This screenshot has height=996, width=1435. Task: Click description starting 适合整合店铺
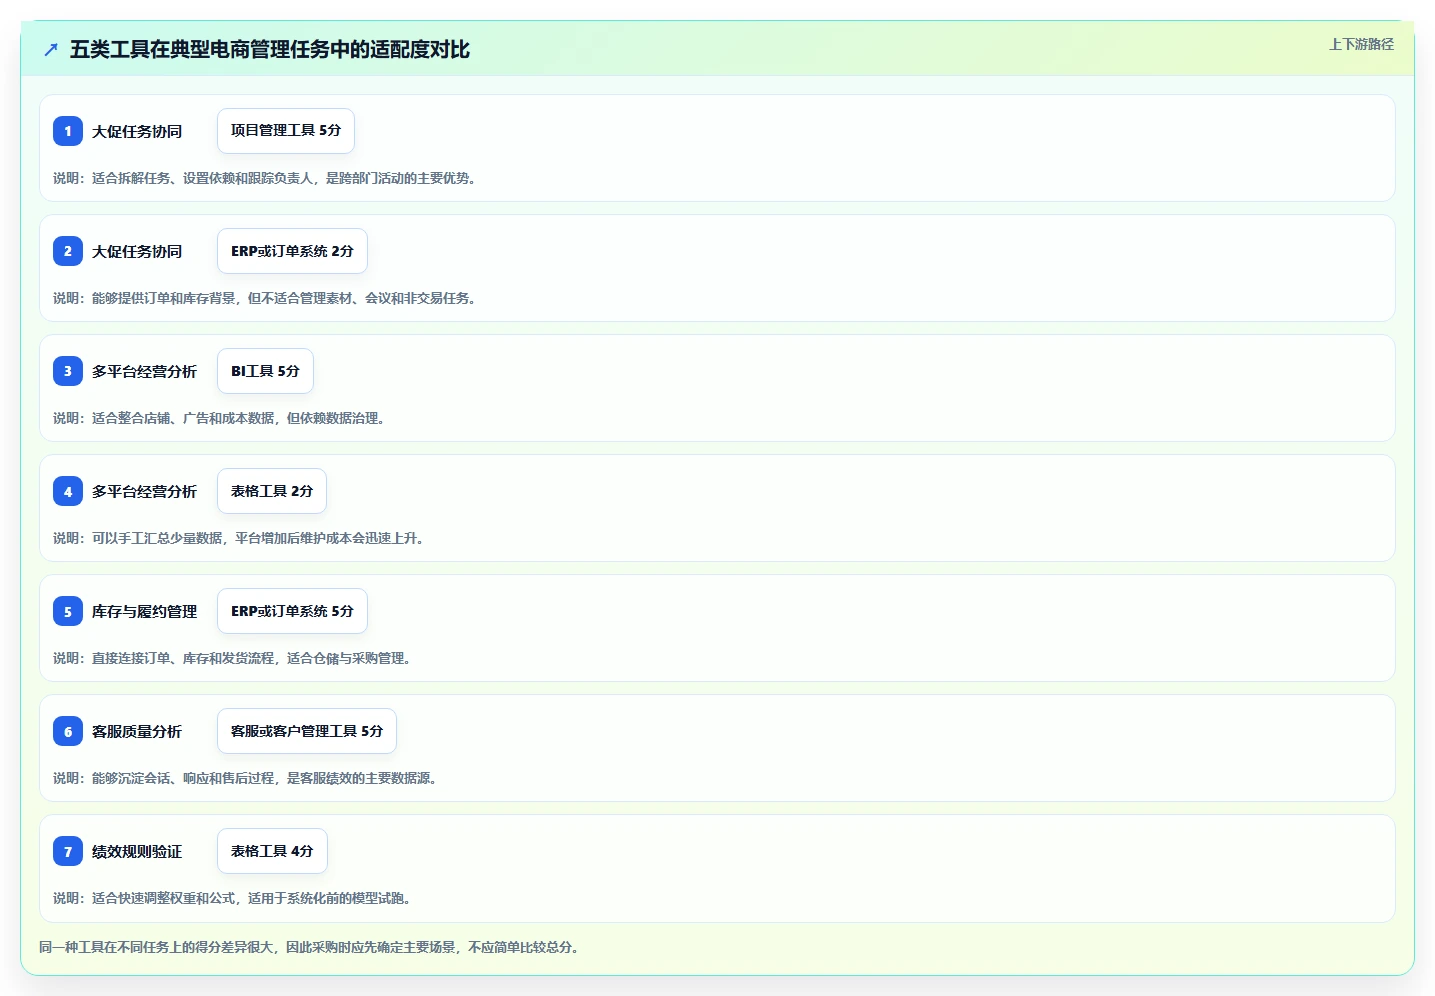click(221, 418)
